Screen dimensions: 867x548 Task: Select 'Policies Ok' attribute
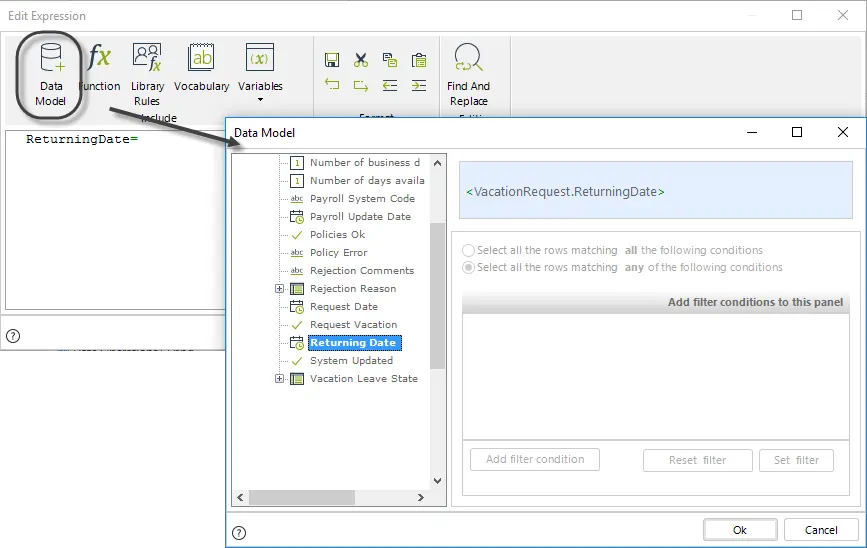point(337,234)
